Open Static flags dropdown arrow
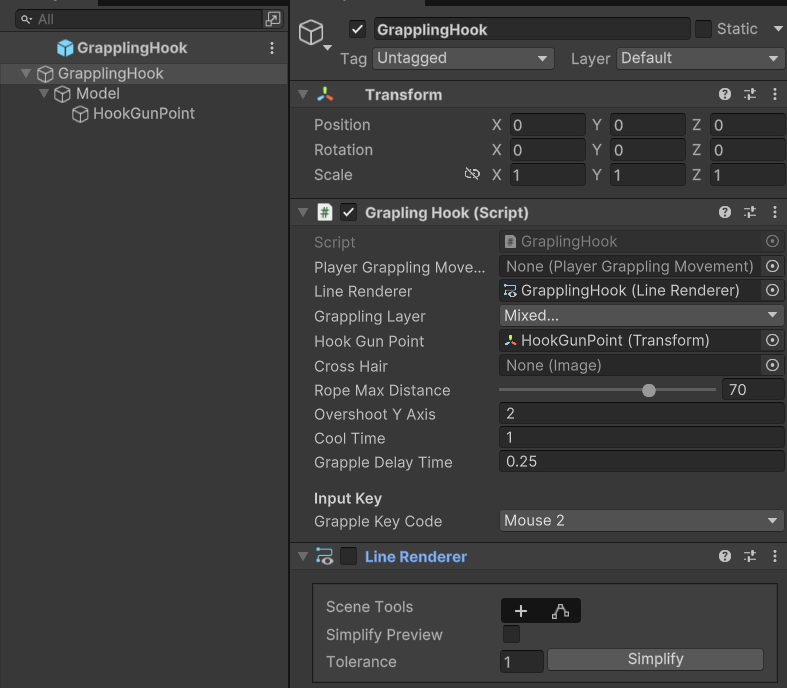This screenshot has height=688, width=787. tap(777, 29)
